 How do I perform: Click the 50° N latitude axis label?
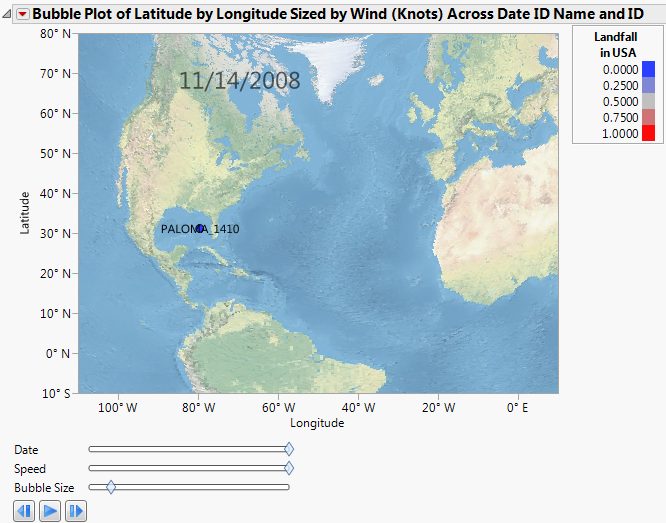point(56,154)
